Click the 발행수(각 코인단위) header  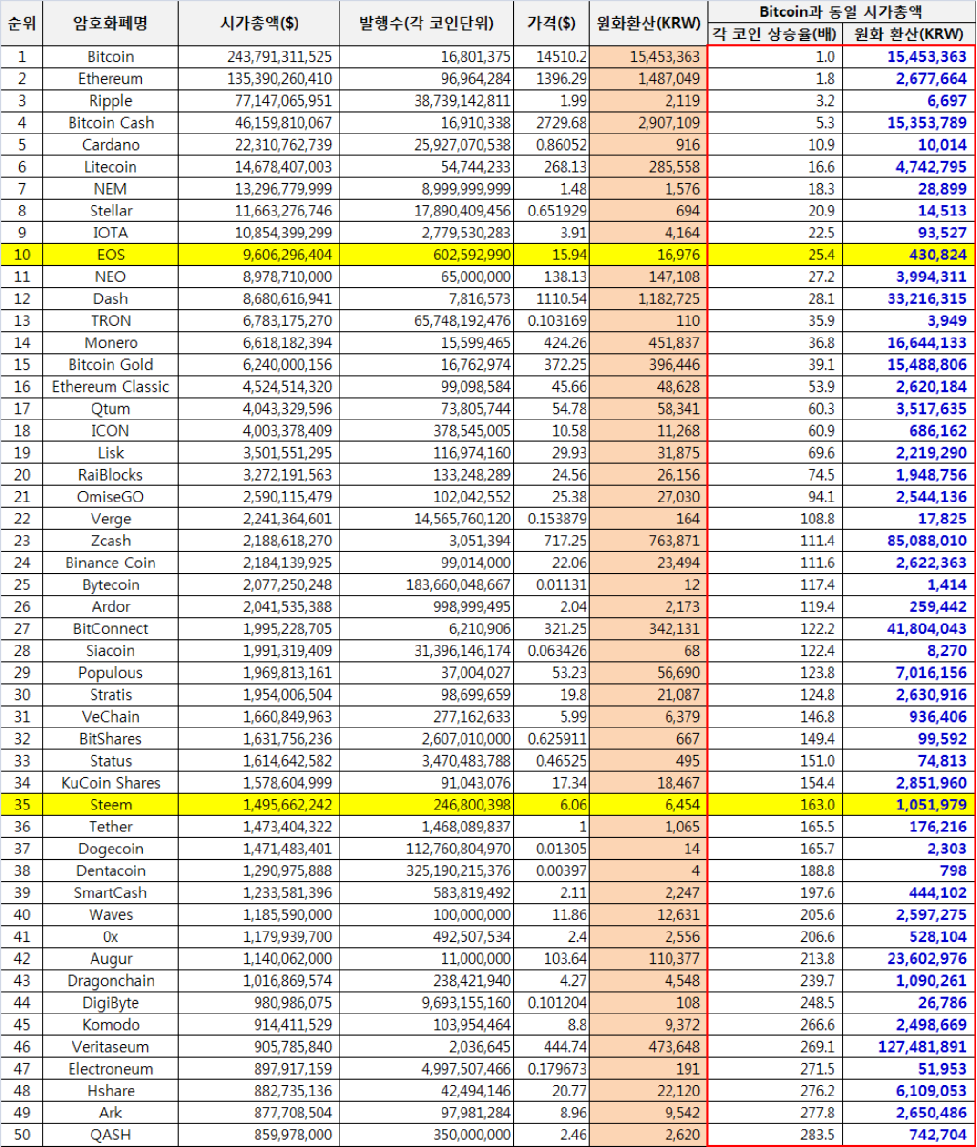coord(426,23)
